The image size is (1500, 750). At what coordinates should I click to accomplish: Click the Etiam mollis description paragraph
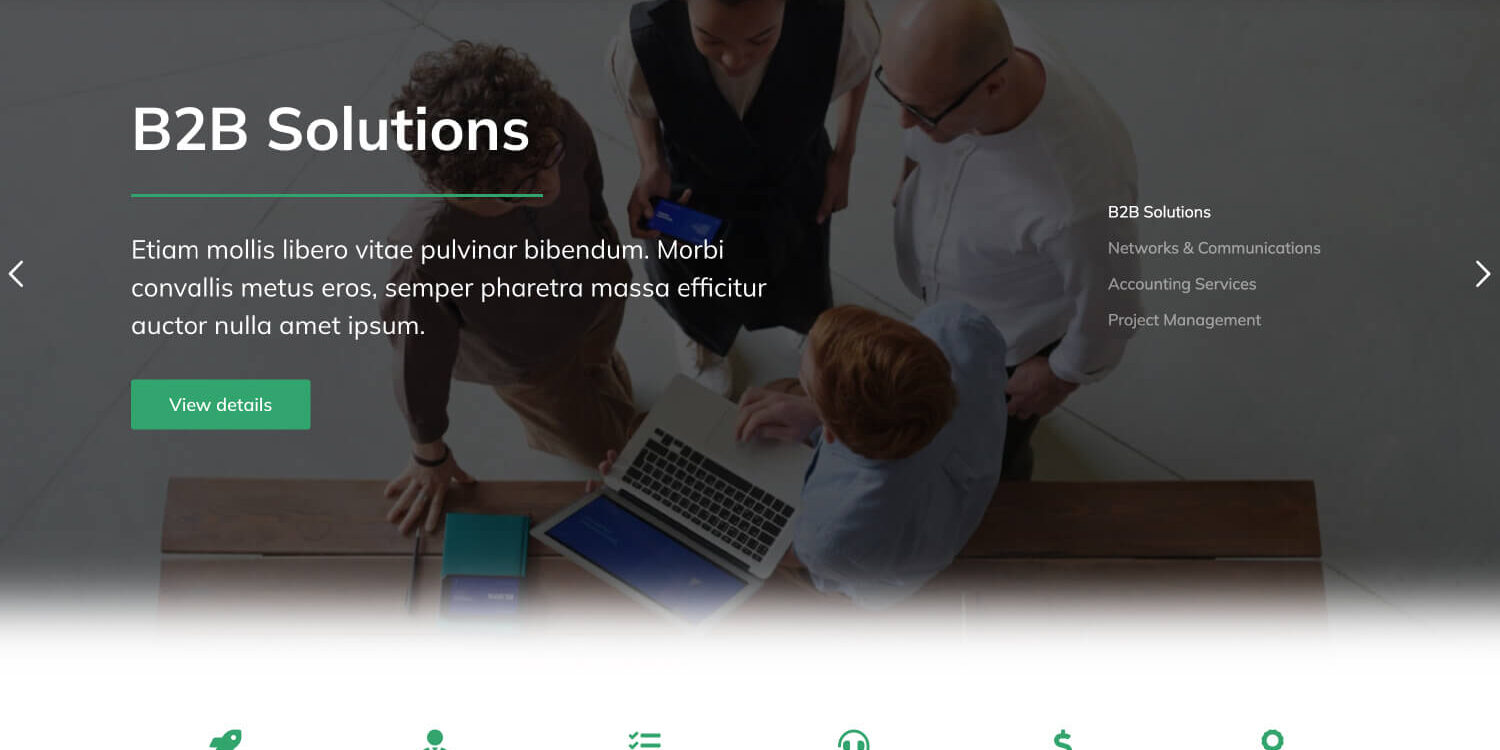448,288
